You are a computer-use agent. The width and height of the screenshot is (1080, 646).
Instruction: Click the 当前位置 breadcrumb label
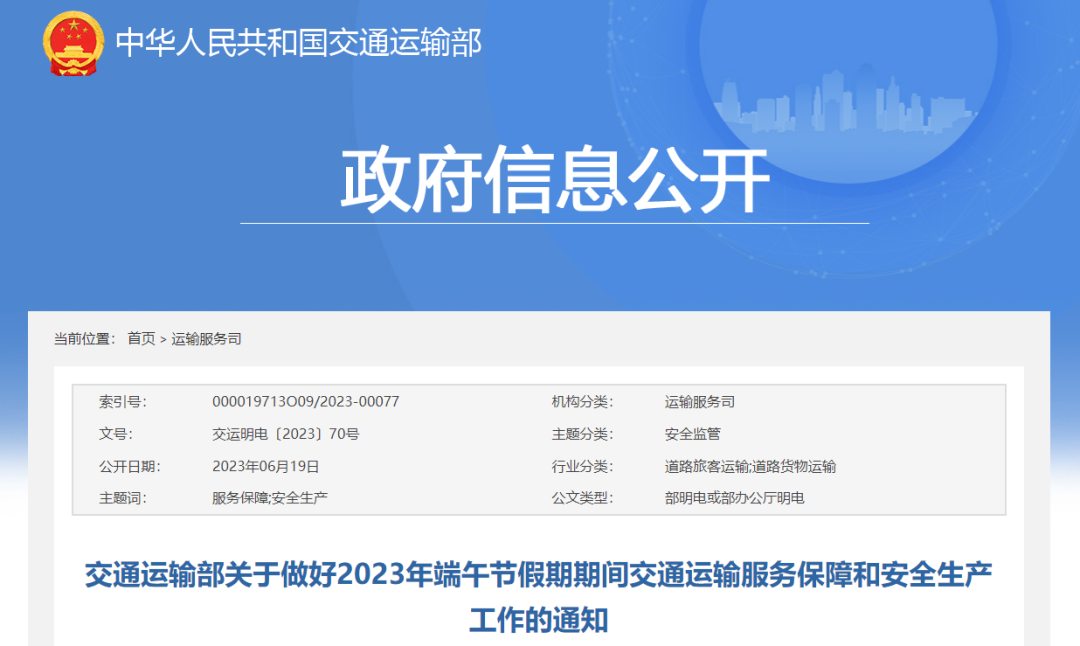pyautogui.click(x=85, y=339)
